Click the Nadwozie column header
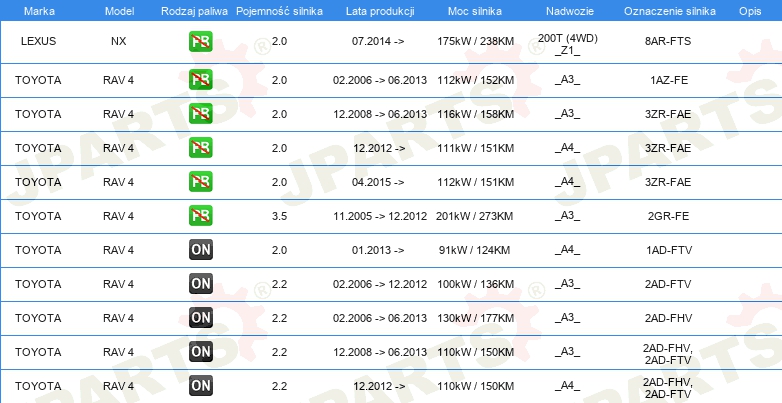The width and height of the screenshot is (782, 403). tap(570, 11)
